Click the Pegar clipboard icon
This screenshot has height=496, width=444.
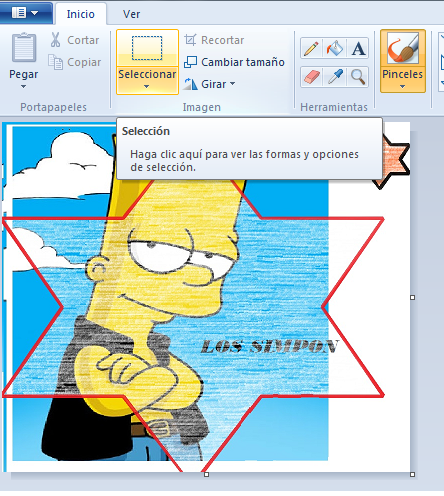(24, 47)
